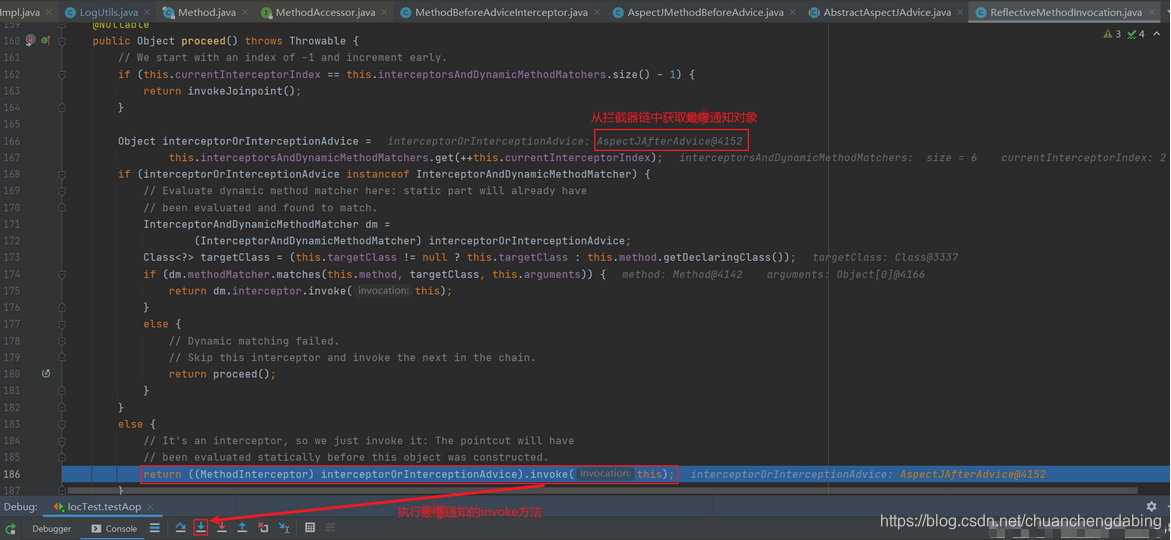
Task: Close the ReflectiveMethodInvocation.java tab
Action: click(1152, 13)
